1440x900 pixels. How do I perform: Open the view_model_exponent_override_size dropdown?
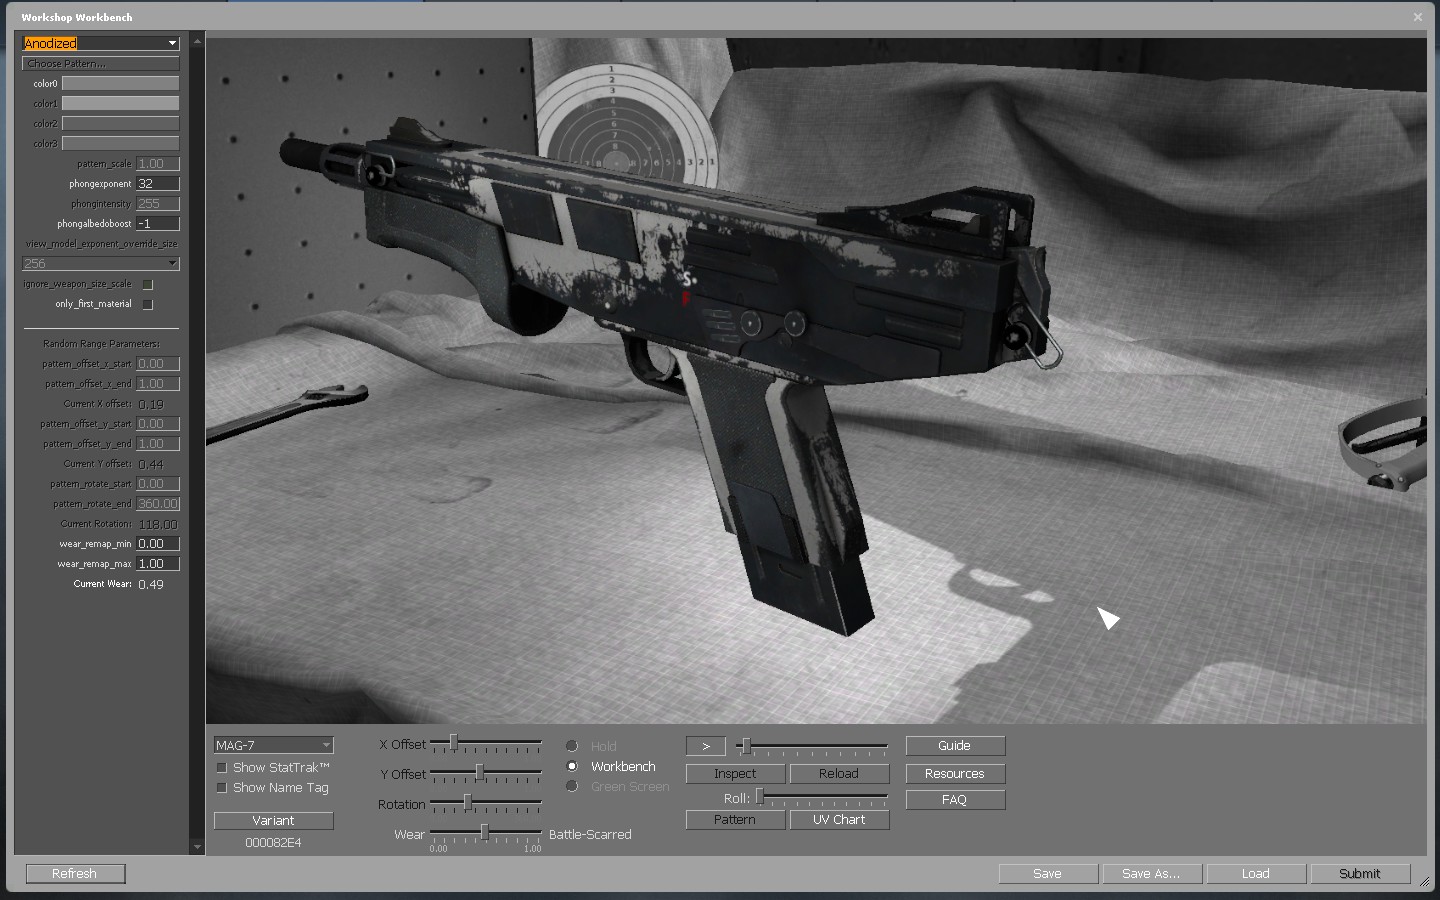coord(101,263)
